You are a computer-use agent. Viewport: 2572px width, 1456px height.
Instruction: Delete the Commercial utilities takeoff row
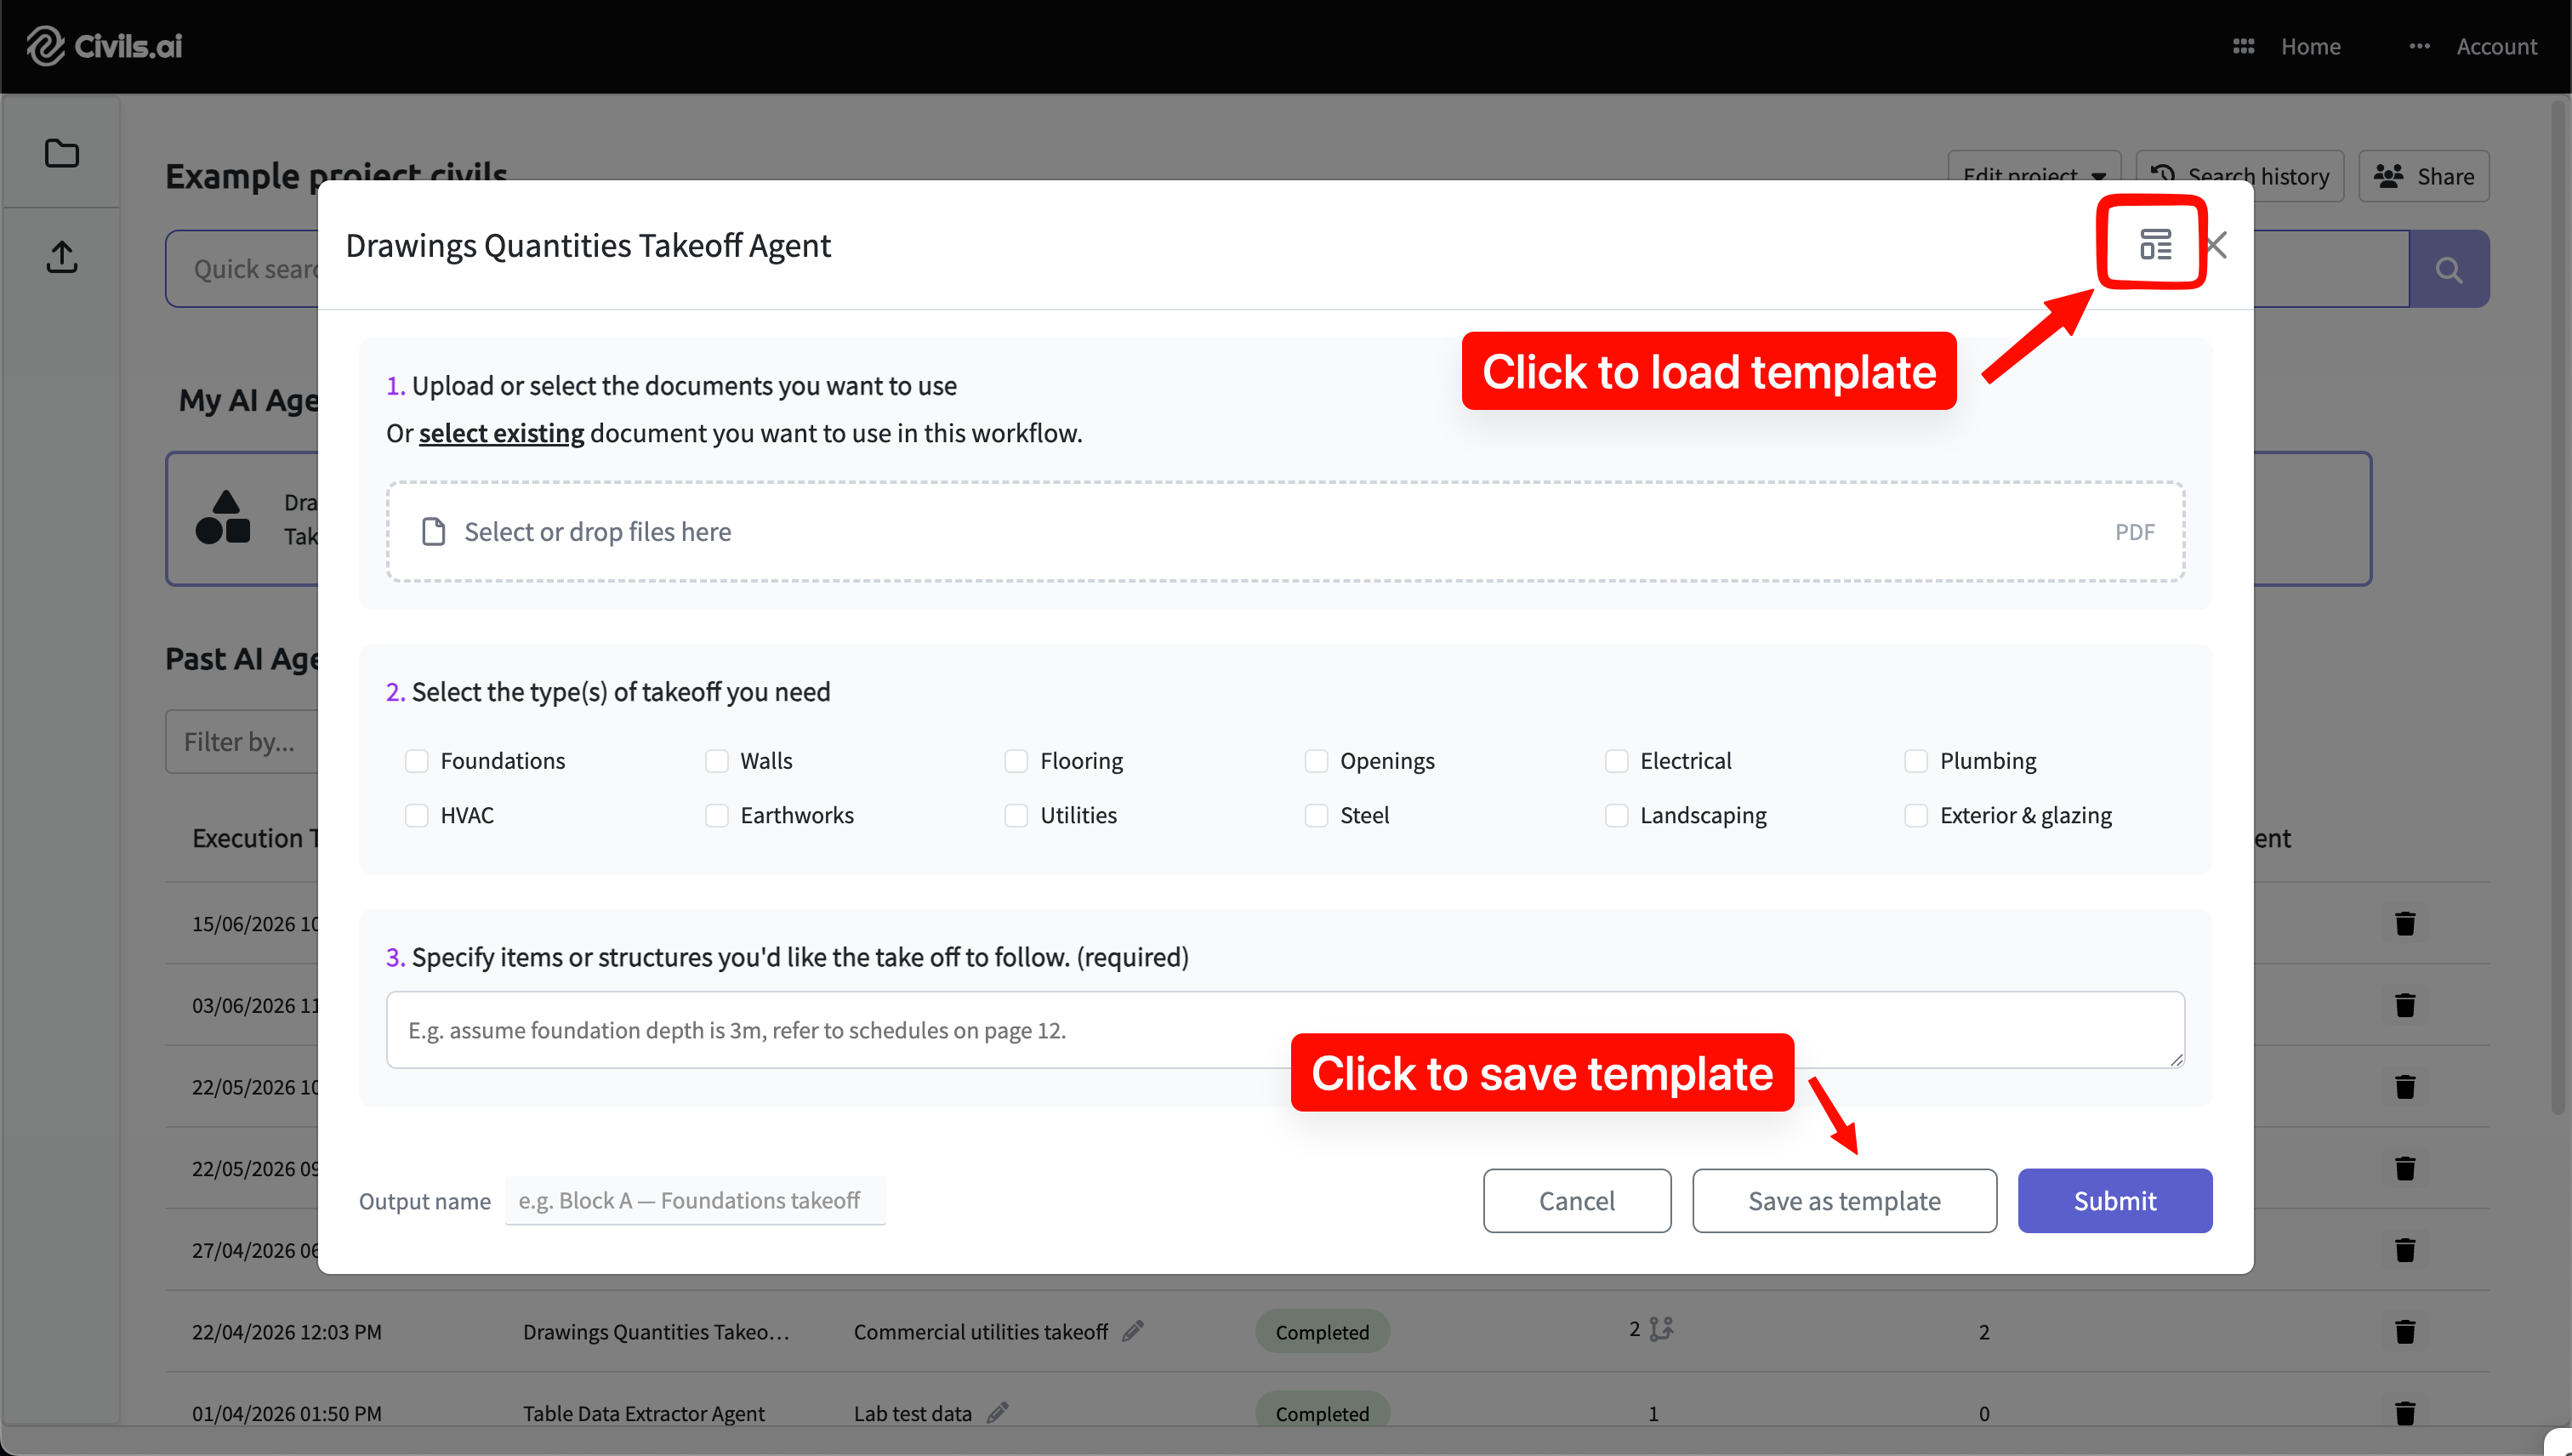pos(2405,1332)
